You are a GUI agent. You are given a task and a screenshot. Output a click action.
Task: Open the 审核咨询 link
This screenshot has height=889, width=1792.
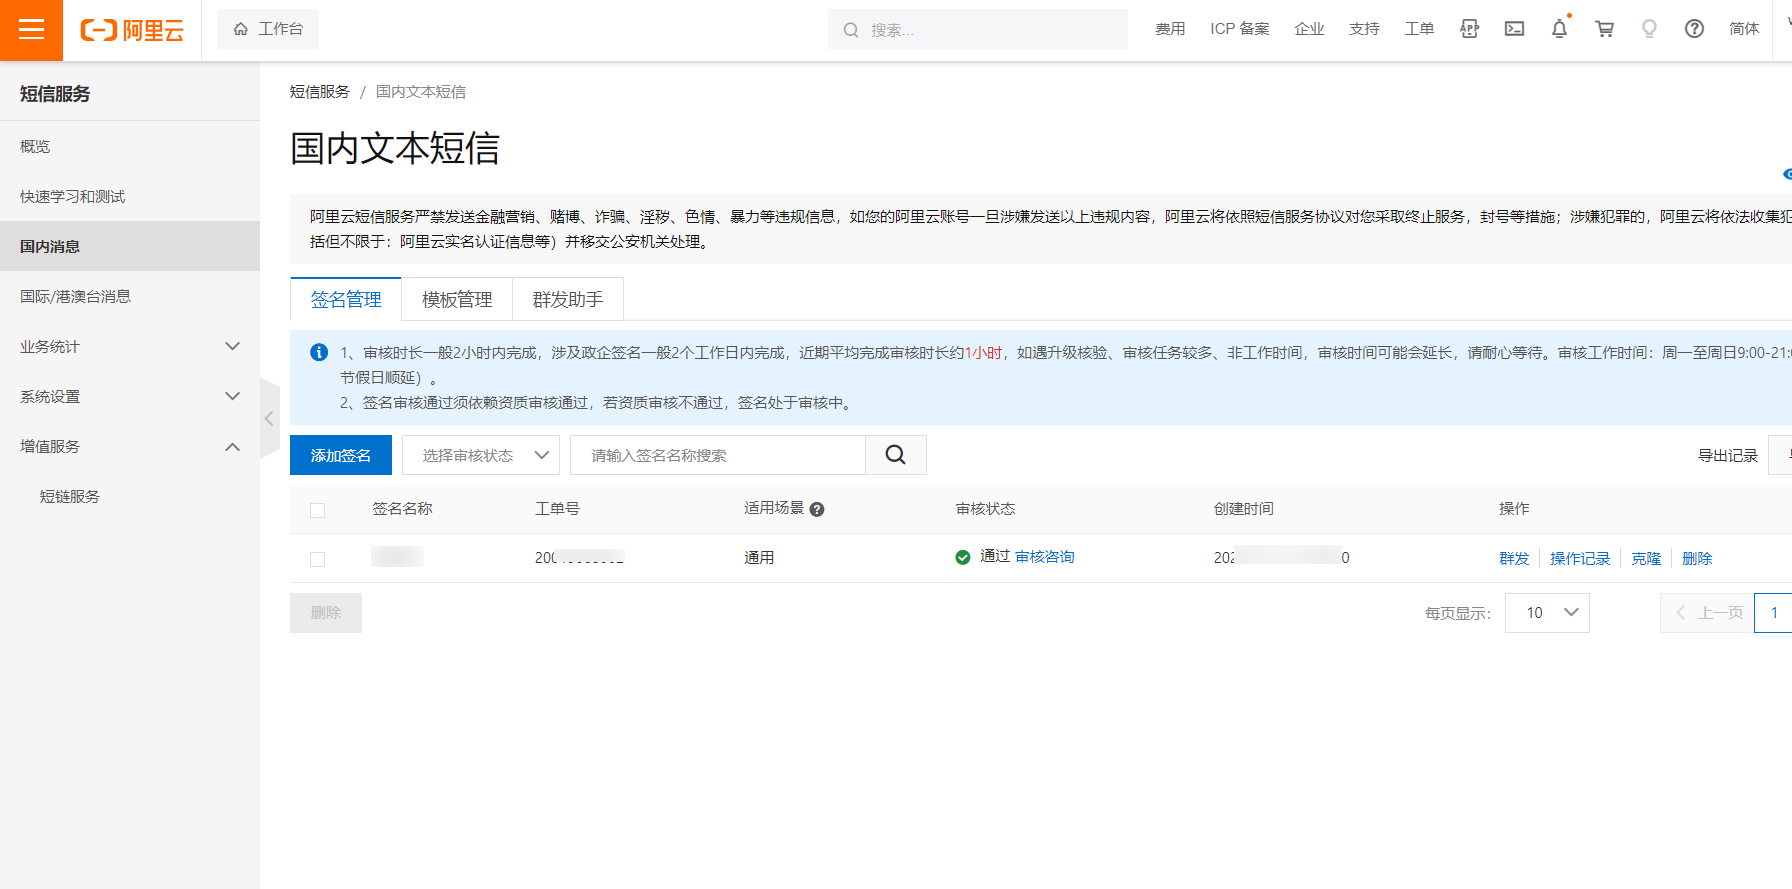(1044, 557)
